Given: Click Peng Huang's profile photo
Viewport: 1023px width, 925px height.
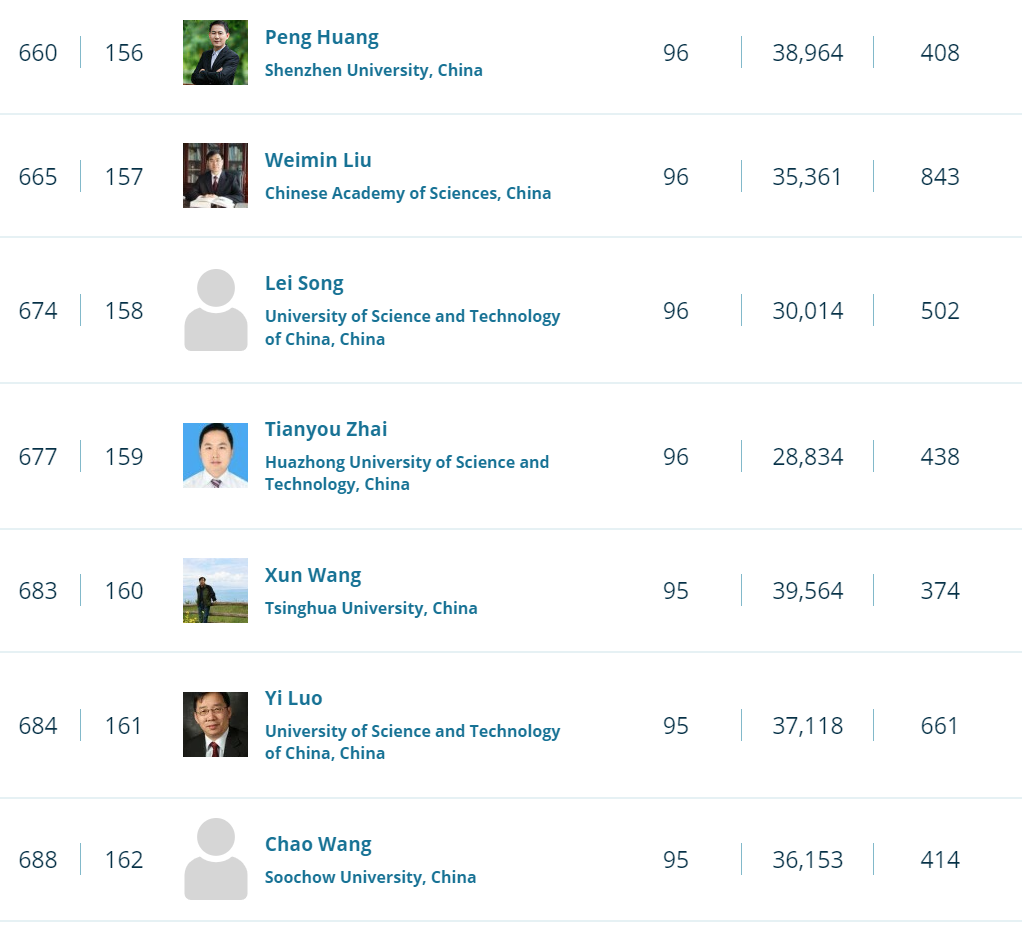Looking at the screenshot, I should pos(215,53).
